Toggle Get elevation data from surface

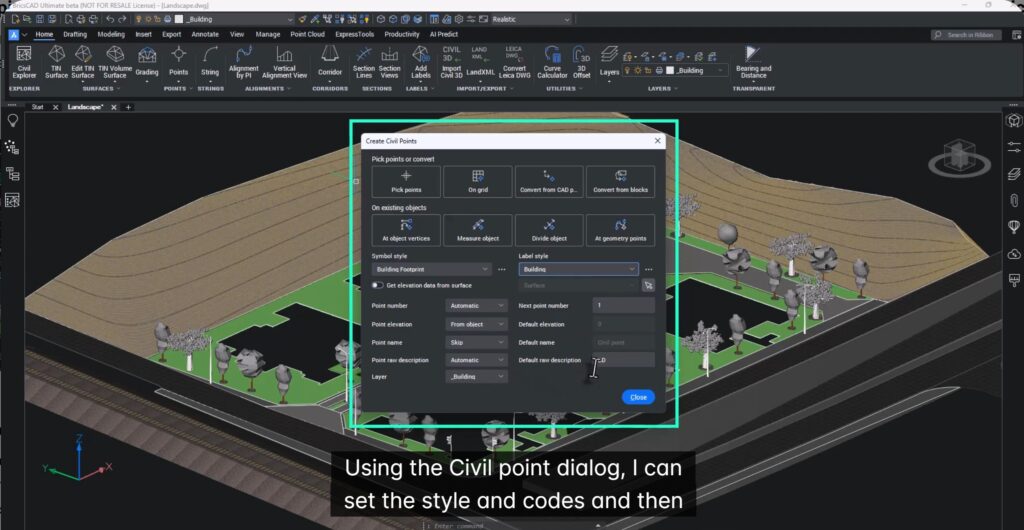point(377,285)
